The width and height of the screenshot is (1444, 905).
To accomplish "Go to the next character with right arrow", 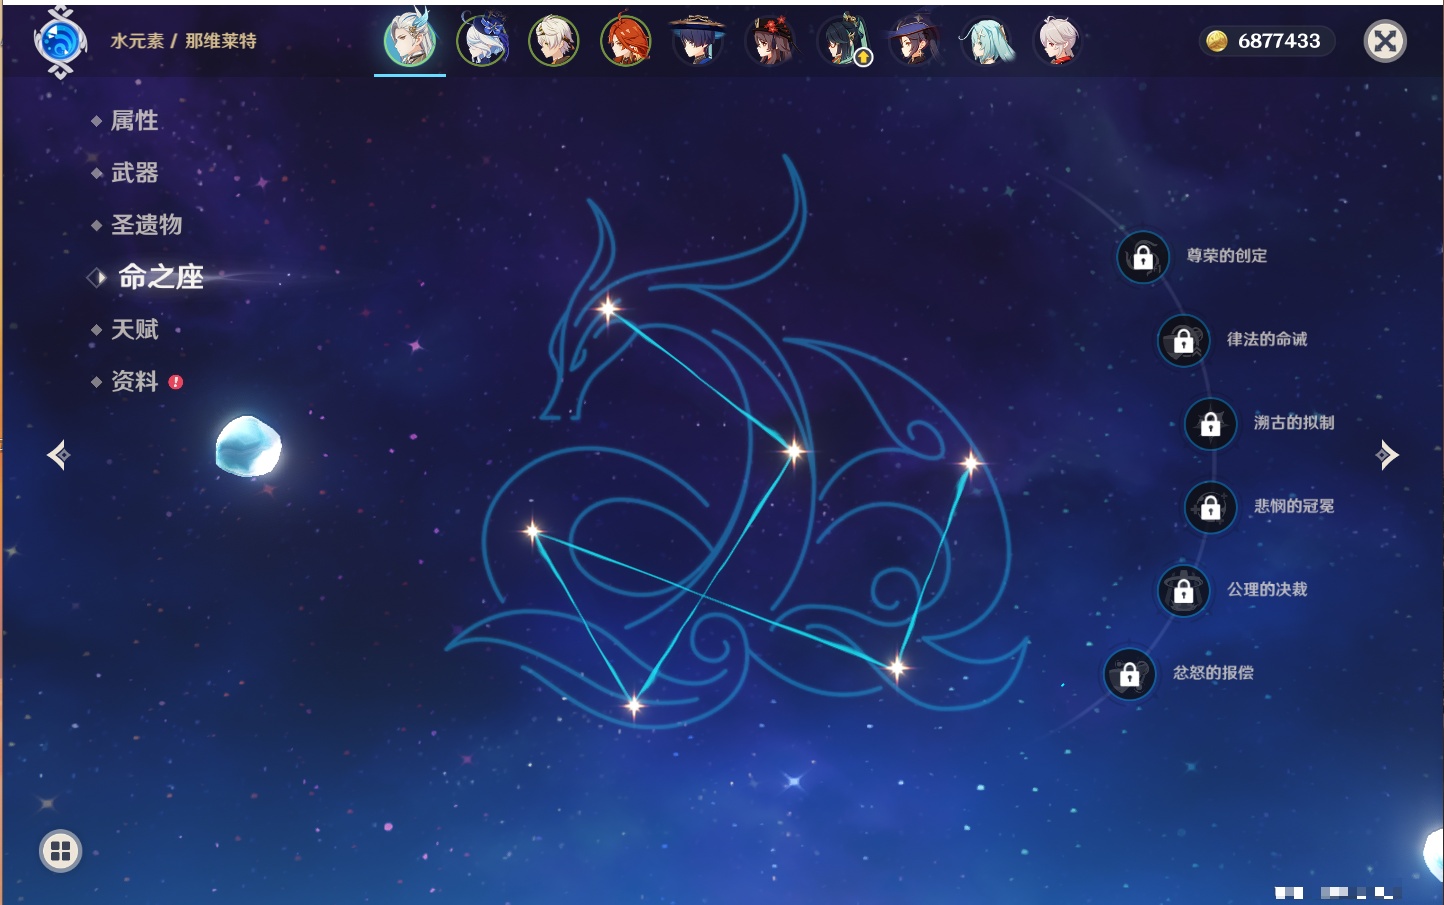I will pos(1387,455).
